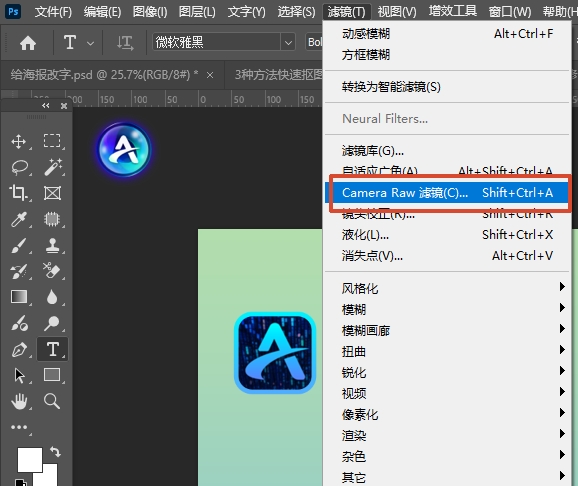This screenshot has height=486, width=578.
Task: Select the Blur tool
Action: pos(52,297)
